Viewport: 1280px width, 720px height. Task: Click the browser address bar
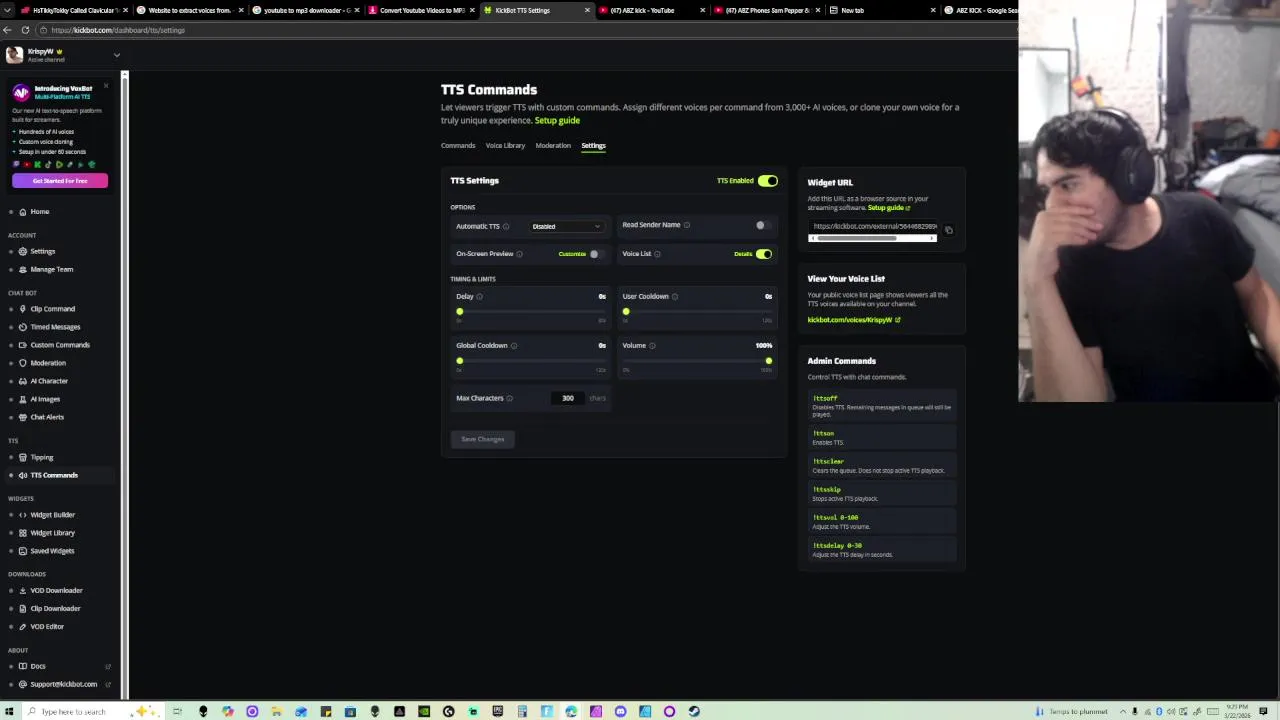coord(530,30)
